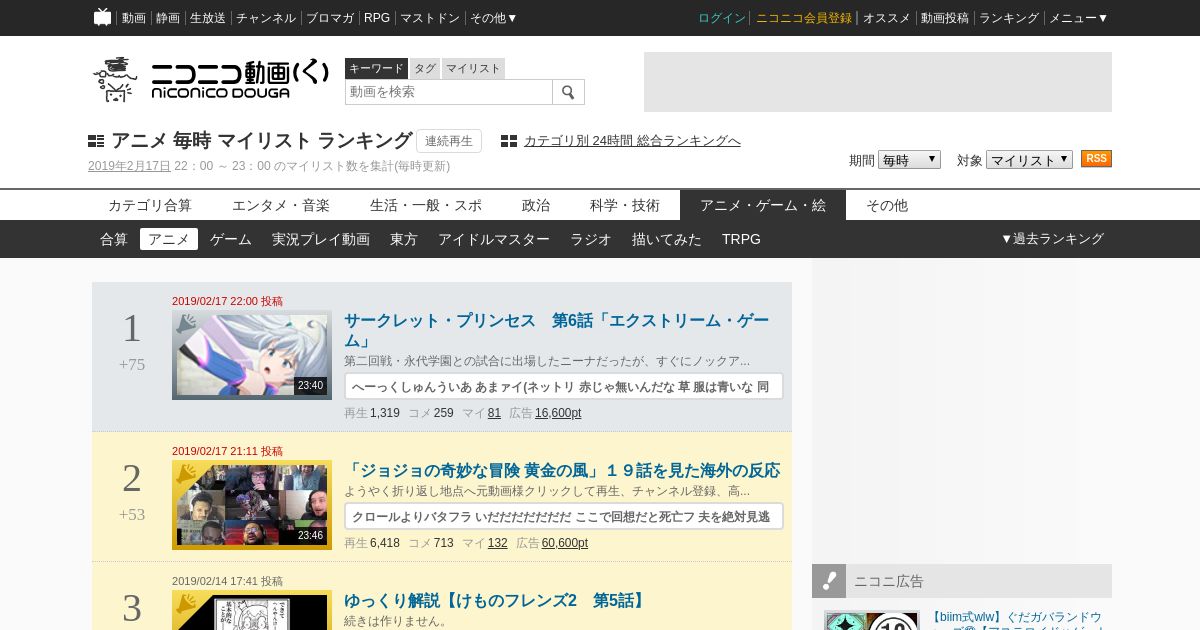
Task: Open the 期間 period dropdown
Action: pyautogui.click(x=909, y=160)
